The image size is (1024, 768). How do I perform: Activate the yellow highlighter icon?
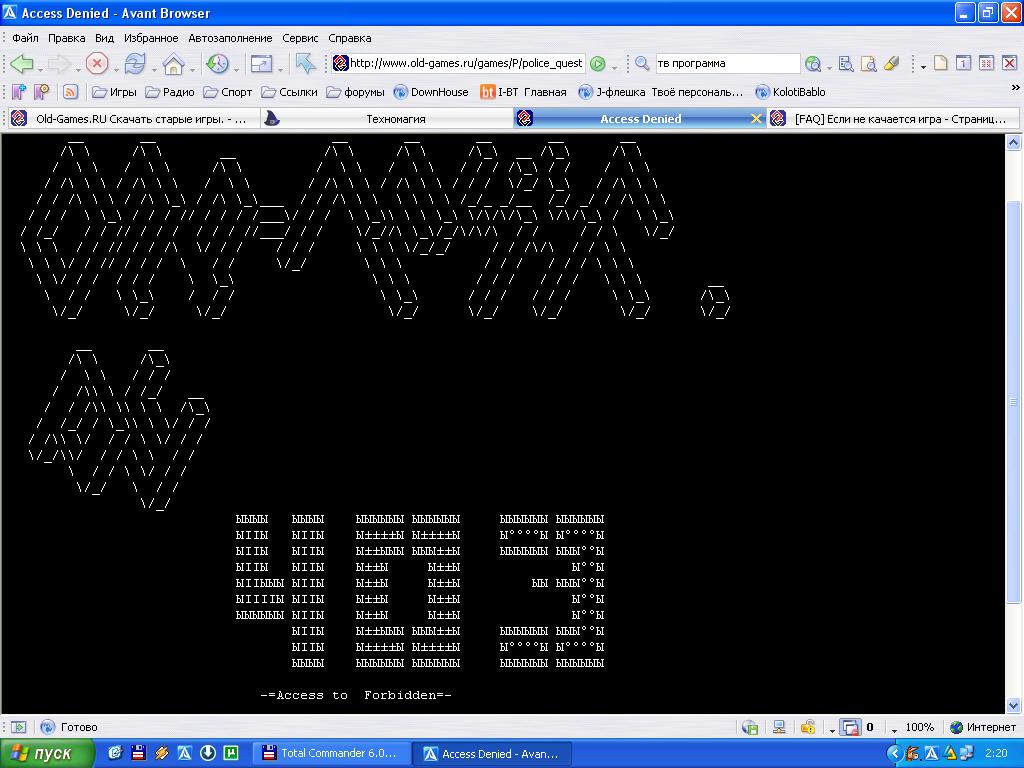(x=891, y=63)
